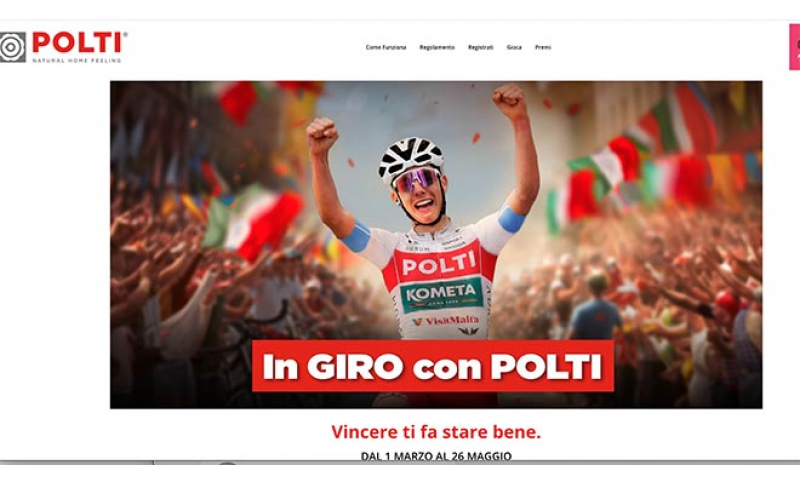Click the VisitMalta logo on the jersey
This screenshot has height=484, width=800.
[446, 320]
